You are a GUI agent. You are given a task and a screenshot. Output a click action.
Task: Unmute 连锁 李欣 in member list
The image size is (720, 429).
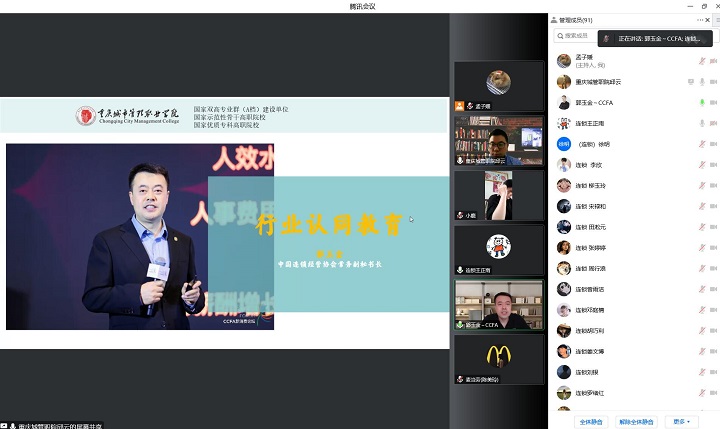click(702, 165)
